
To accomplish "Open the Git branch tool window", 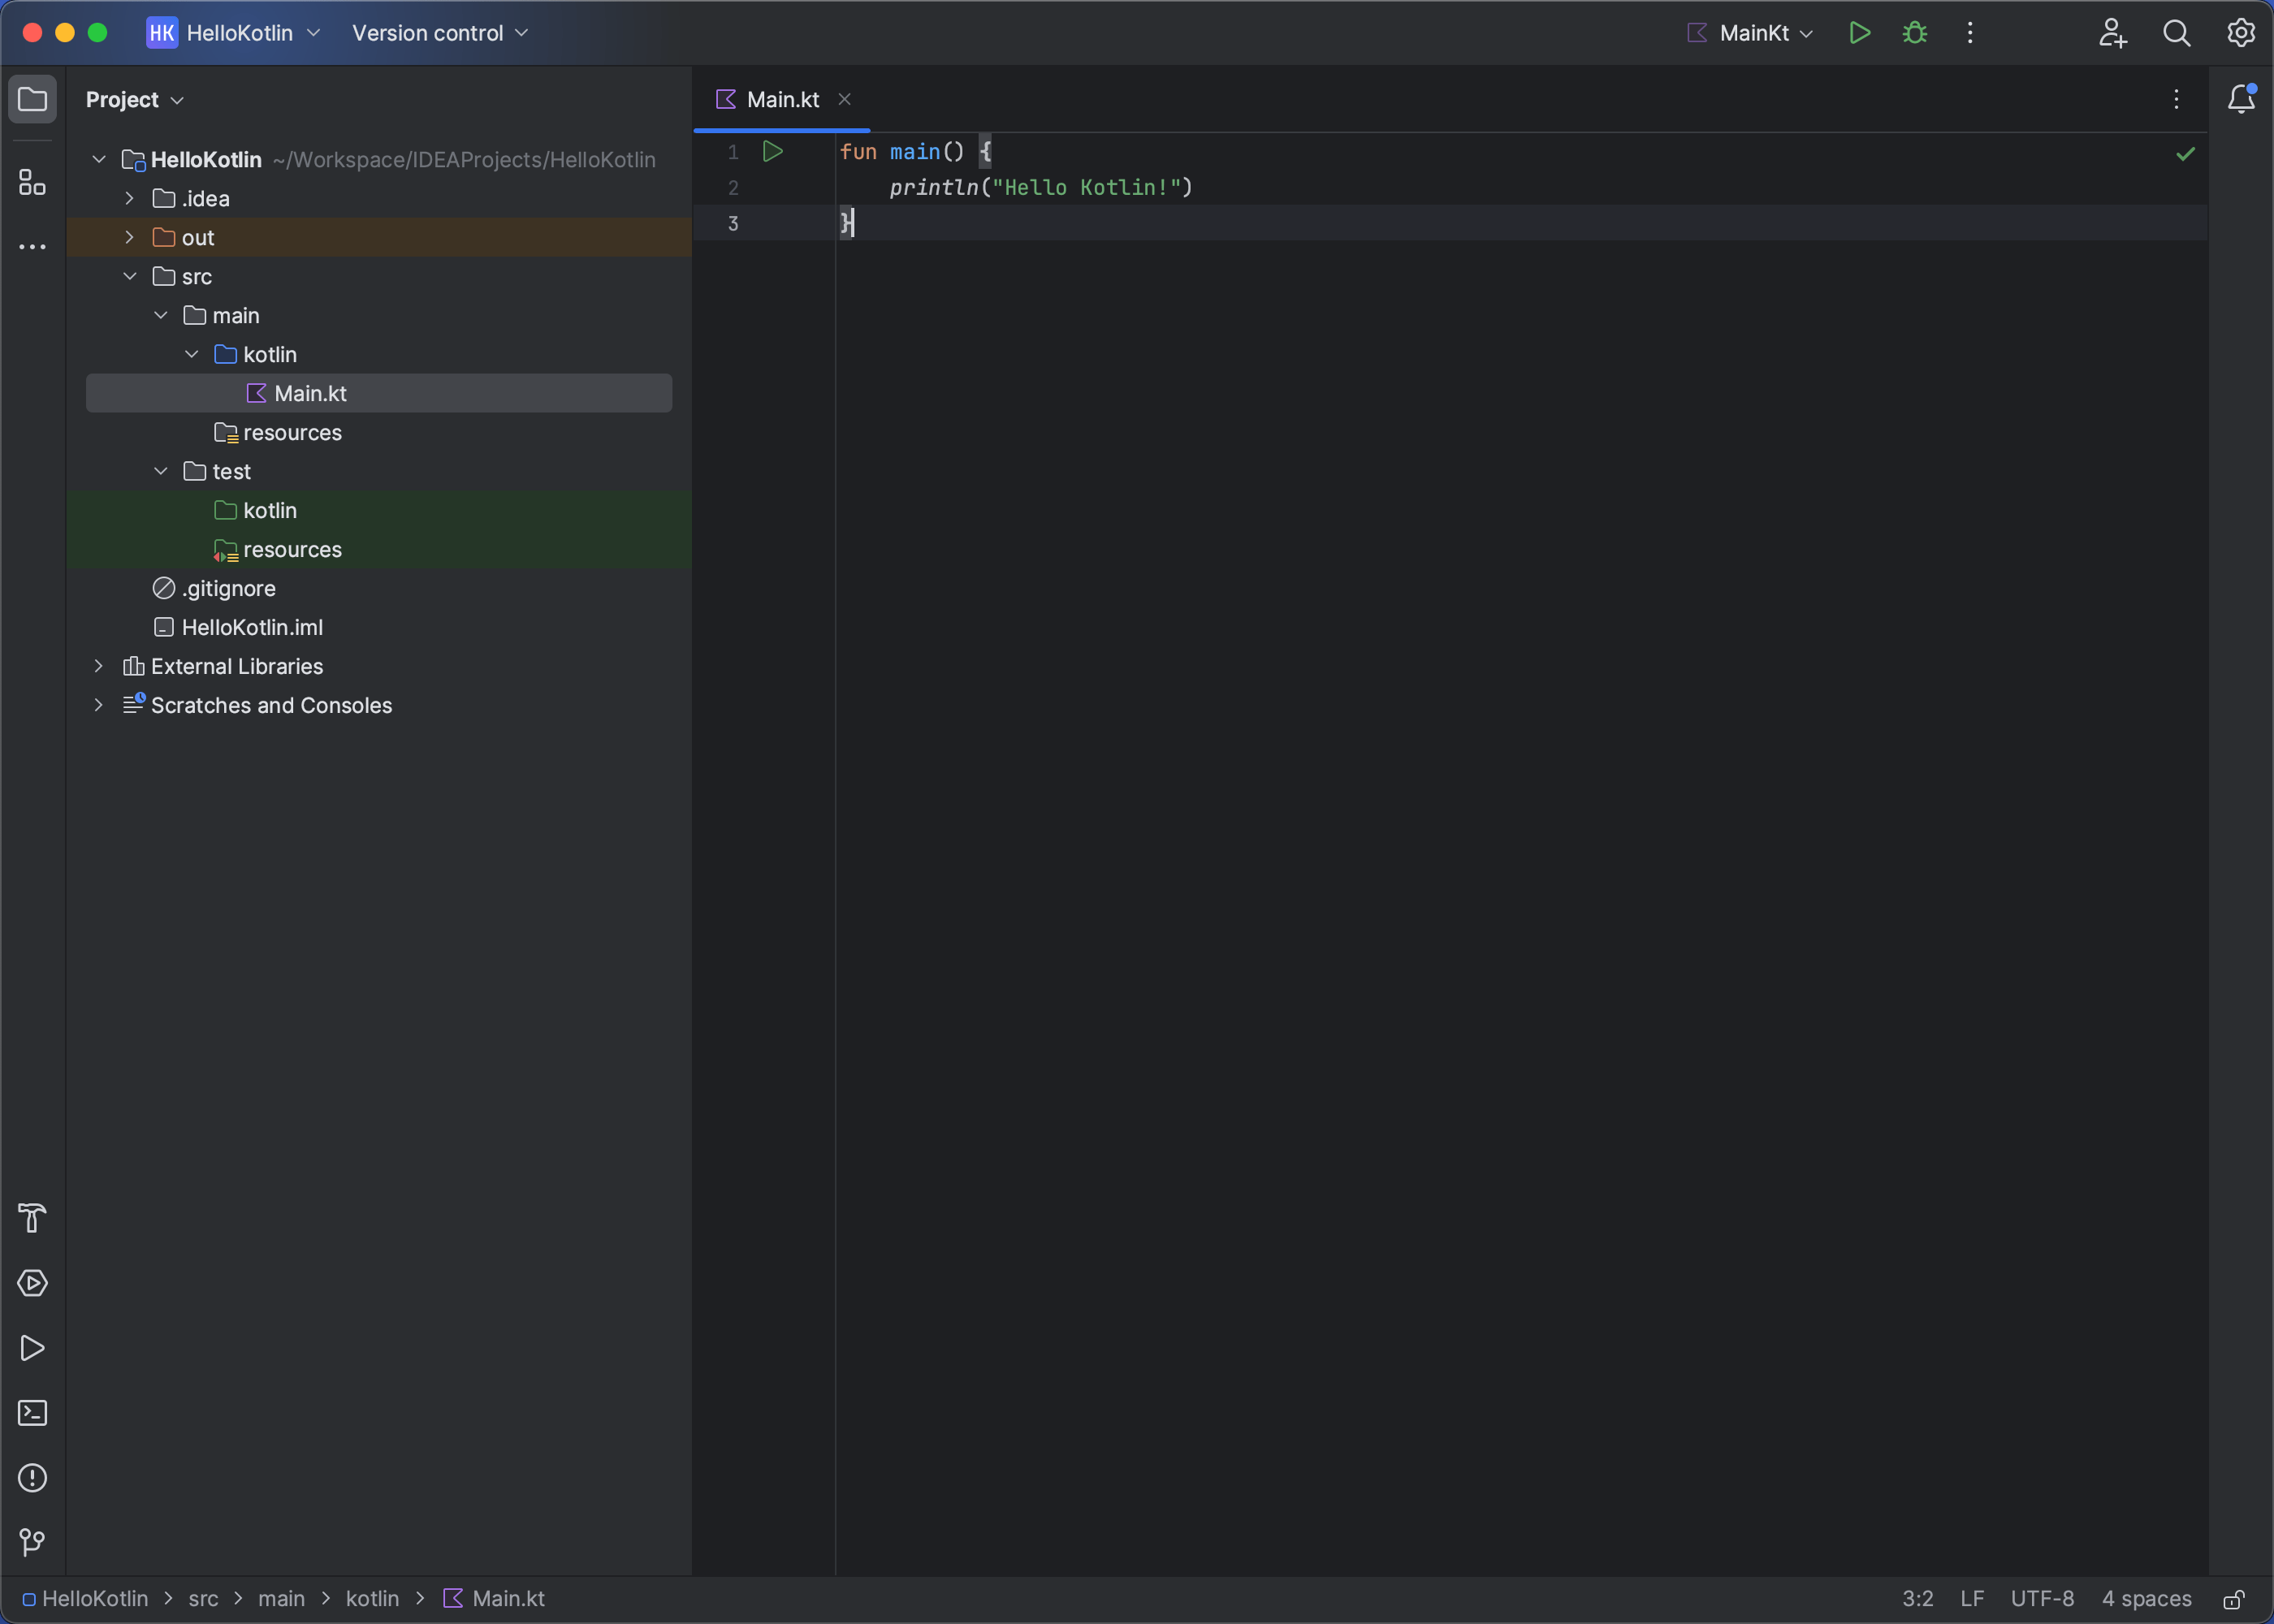I will coord(32,1543).
